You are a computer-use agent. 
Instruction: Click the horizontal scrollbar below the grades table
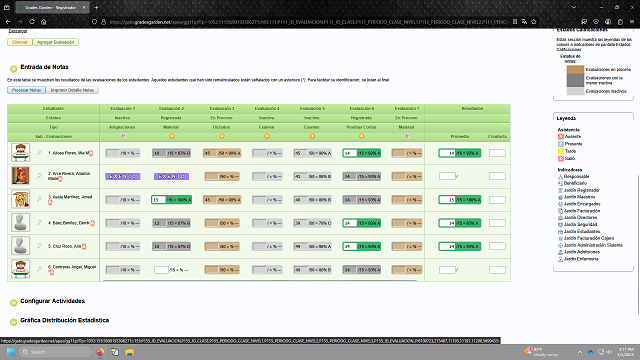[x=260, y=280]
